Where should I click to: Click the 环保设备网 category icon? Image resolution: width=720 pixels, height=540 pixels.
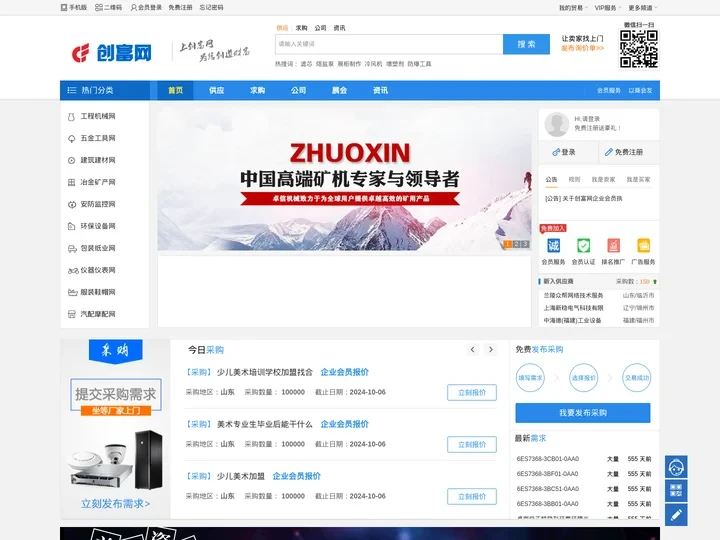click(x=71, y=226)
